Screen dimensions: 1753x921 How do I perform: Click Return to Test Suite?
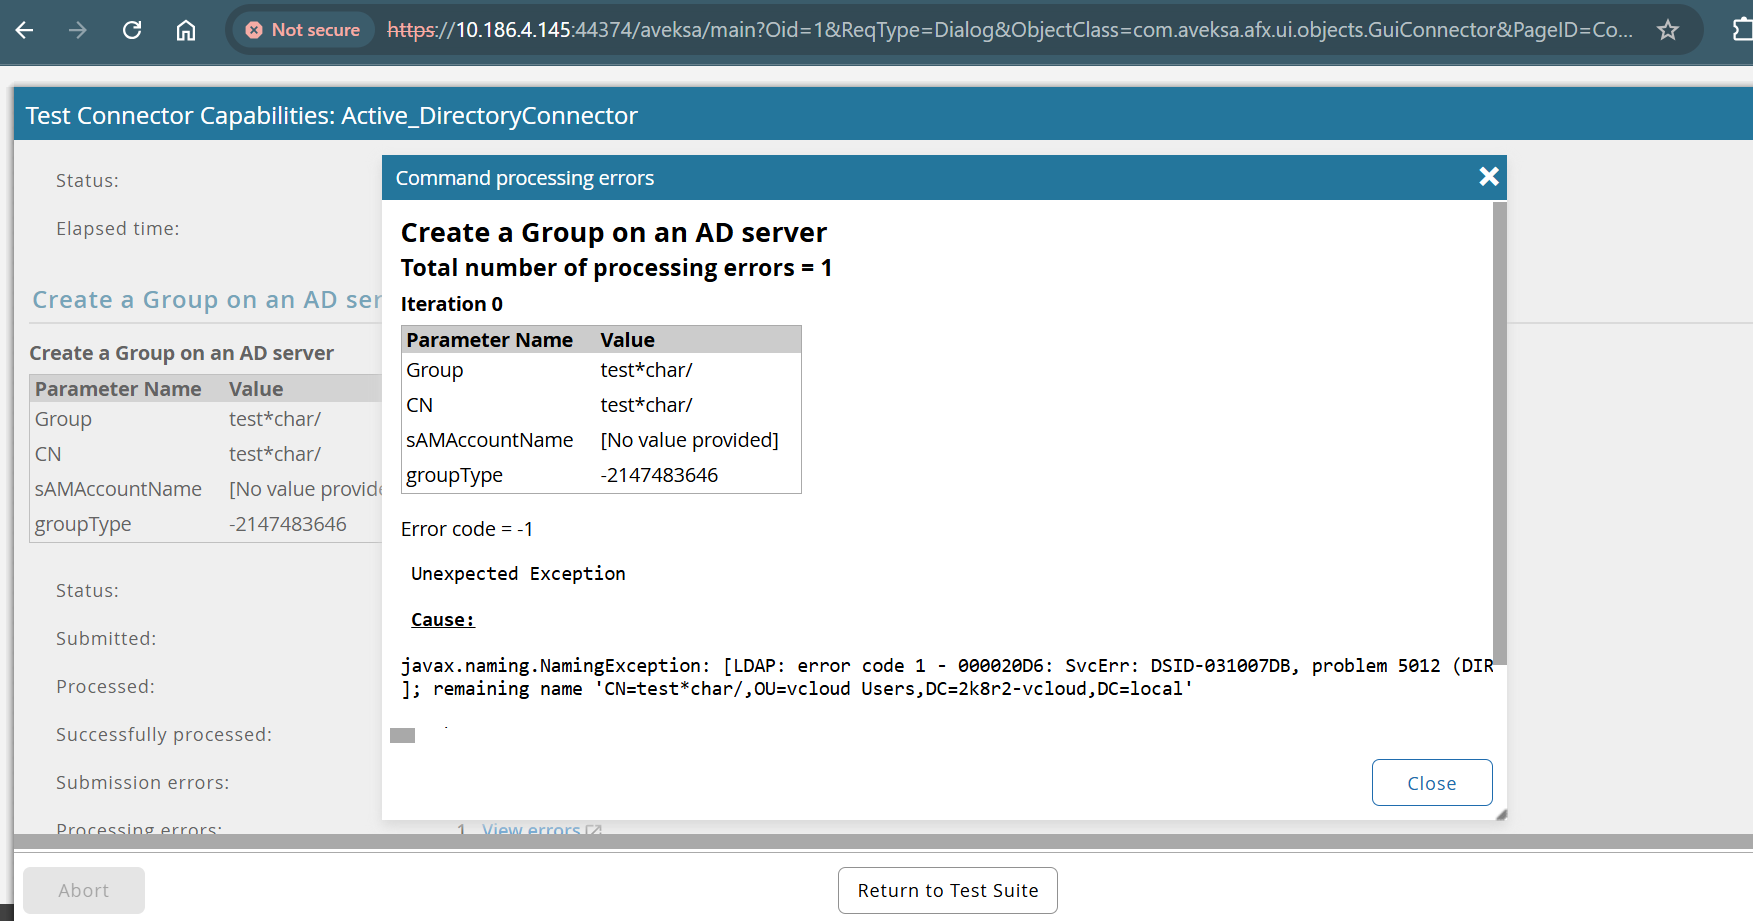pyautogui.click(x=947, y=890)
